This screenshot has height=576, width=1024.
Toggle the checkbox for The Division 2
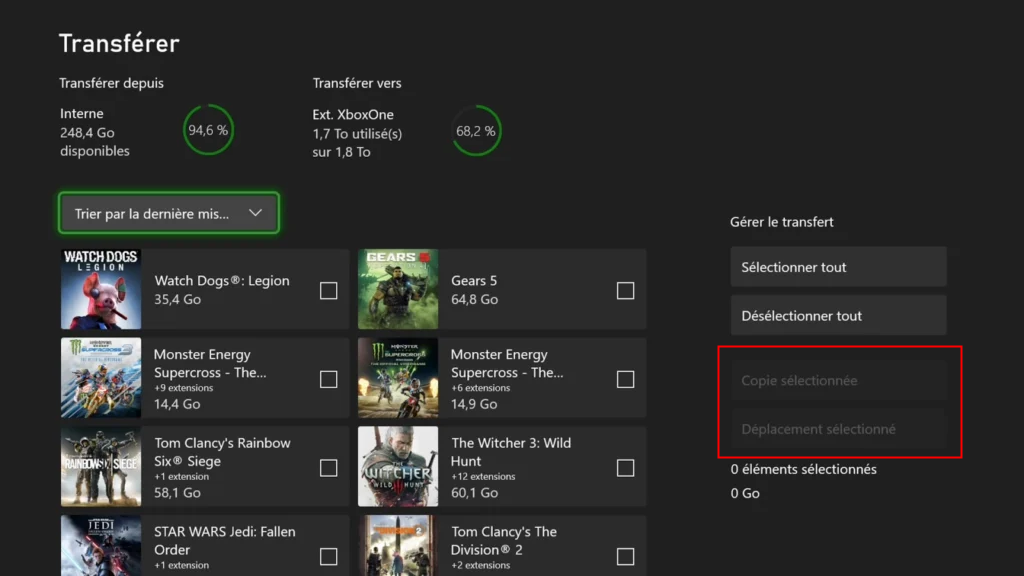625,557
